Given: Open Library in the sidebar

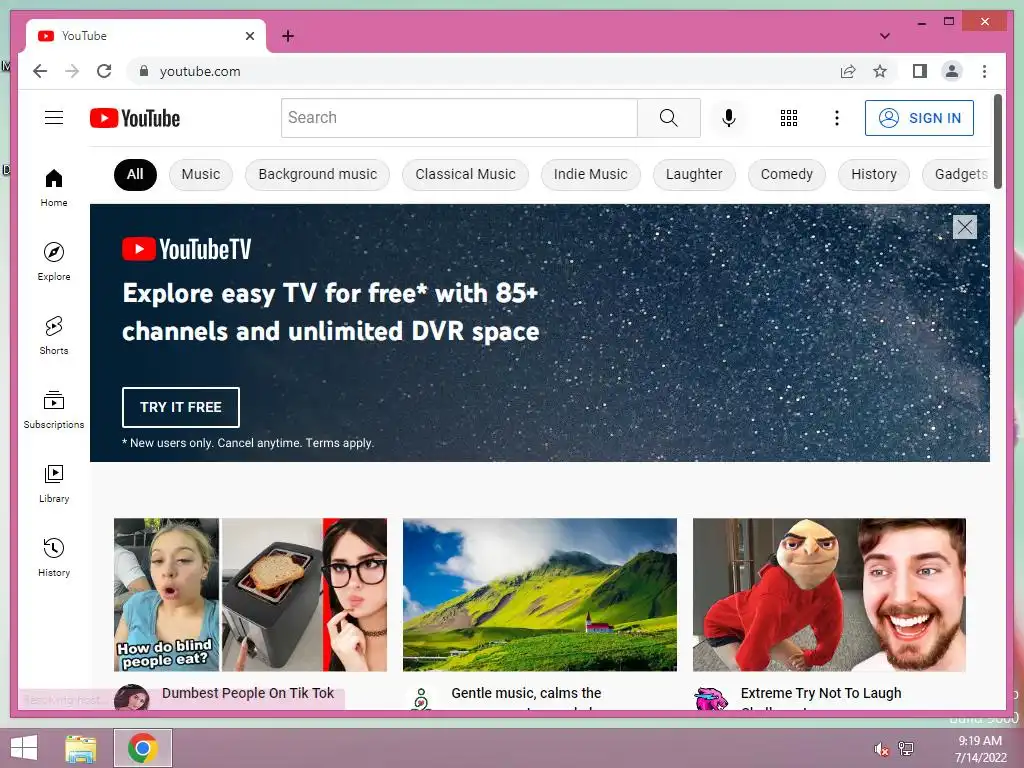Looking at the screenshot, I should (x=54, y=484).
